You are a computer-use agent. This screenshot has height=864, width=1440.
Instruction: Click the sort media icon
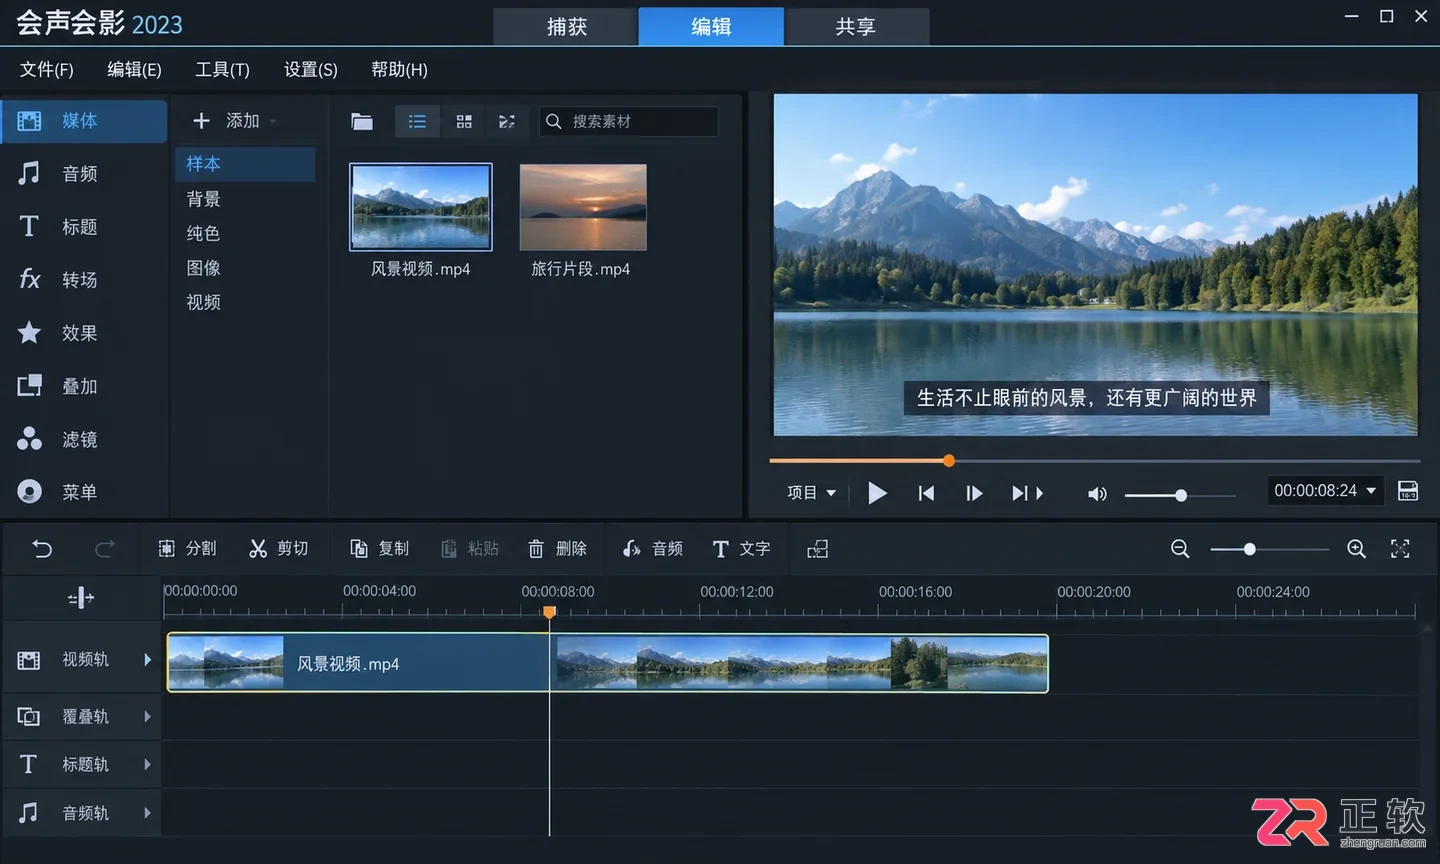point(507,122)
